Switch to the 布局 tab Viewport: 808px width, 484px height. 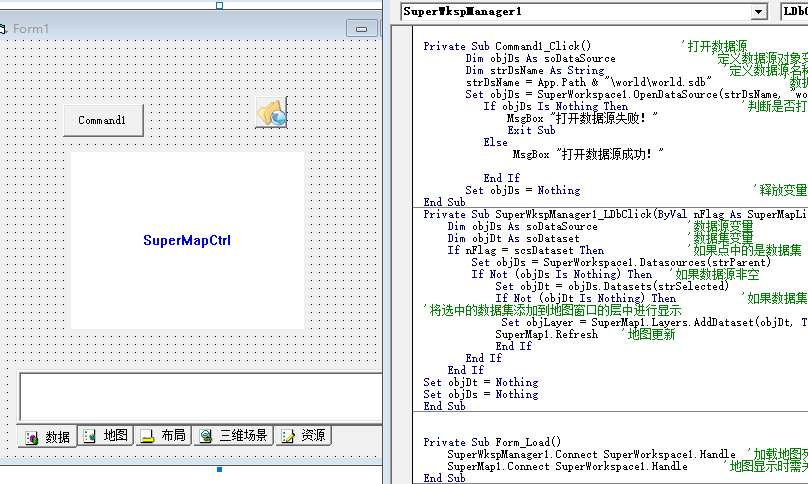[x=163, y=436]
